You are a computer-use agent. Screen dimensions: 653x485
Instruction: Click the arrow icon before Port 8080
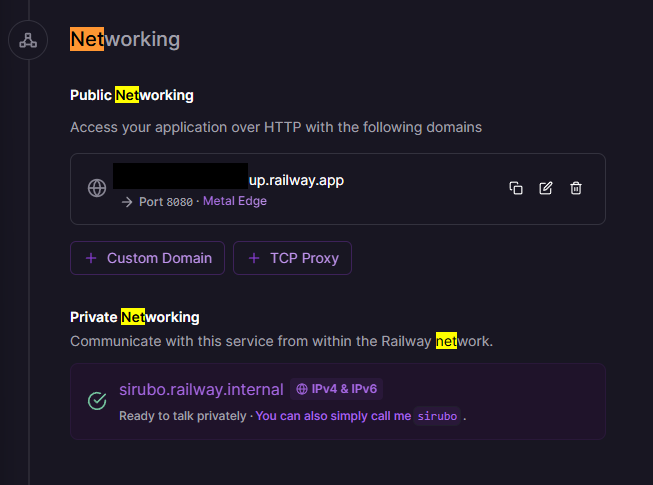(x=127, y=201)
